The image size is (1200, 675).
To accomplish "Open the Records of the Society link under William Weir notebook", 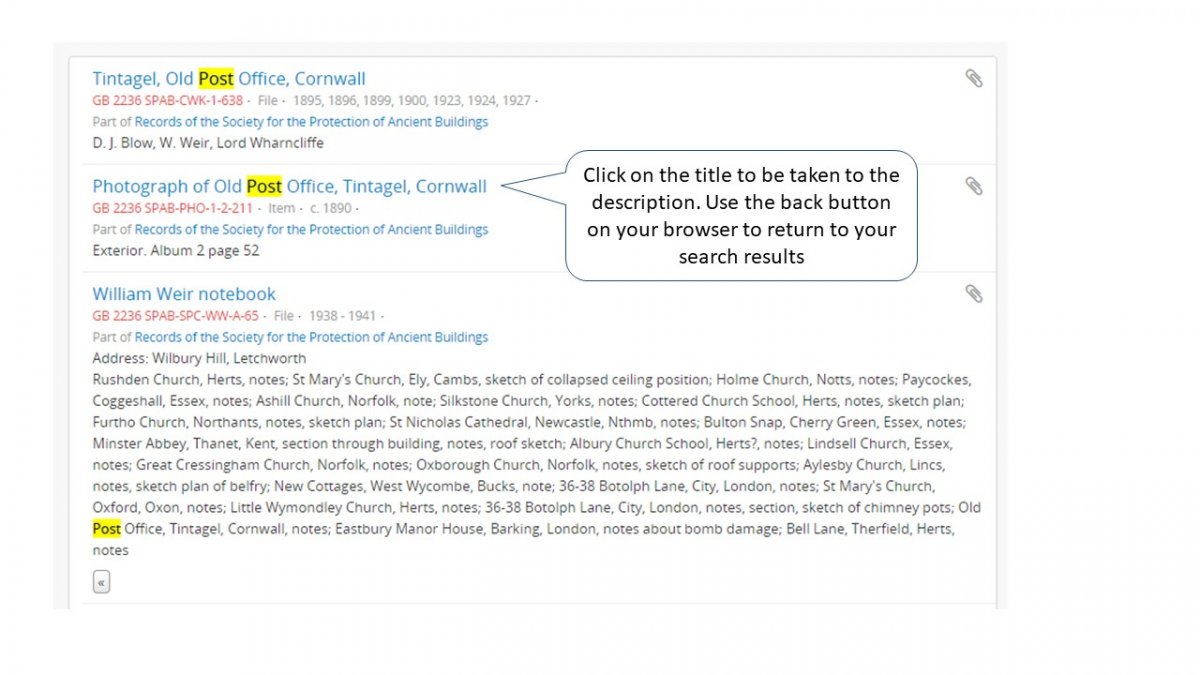I will 311,338.
